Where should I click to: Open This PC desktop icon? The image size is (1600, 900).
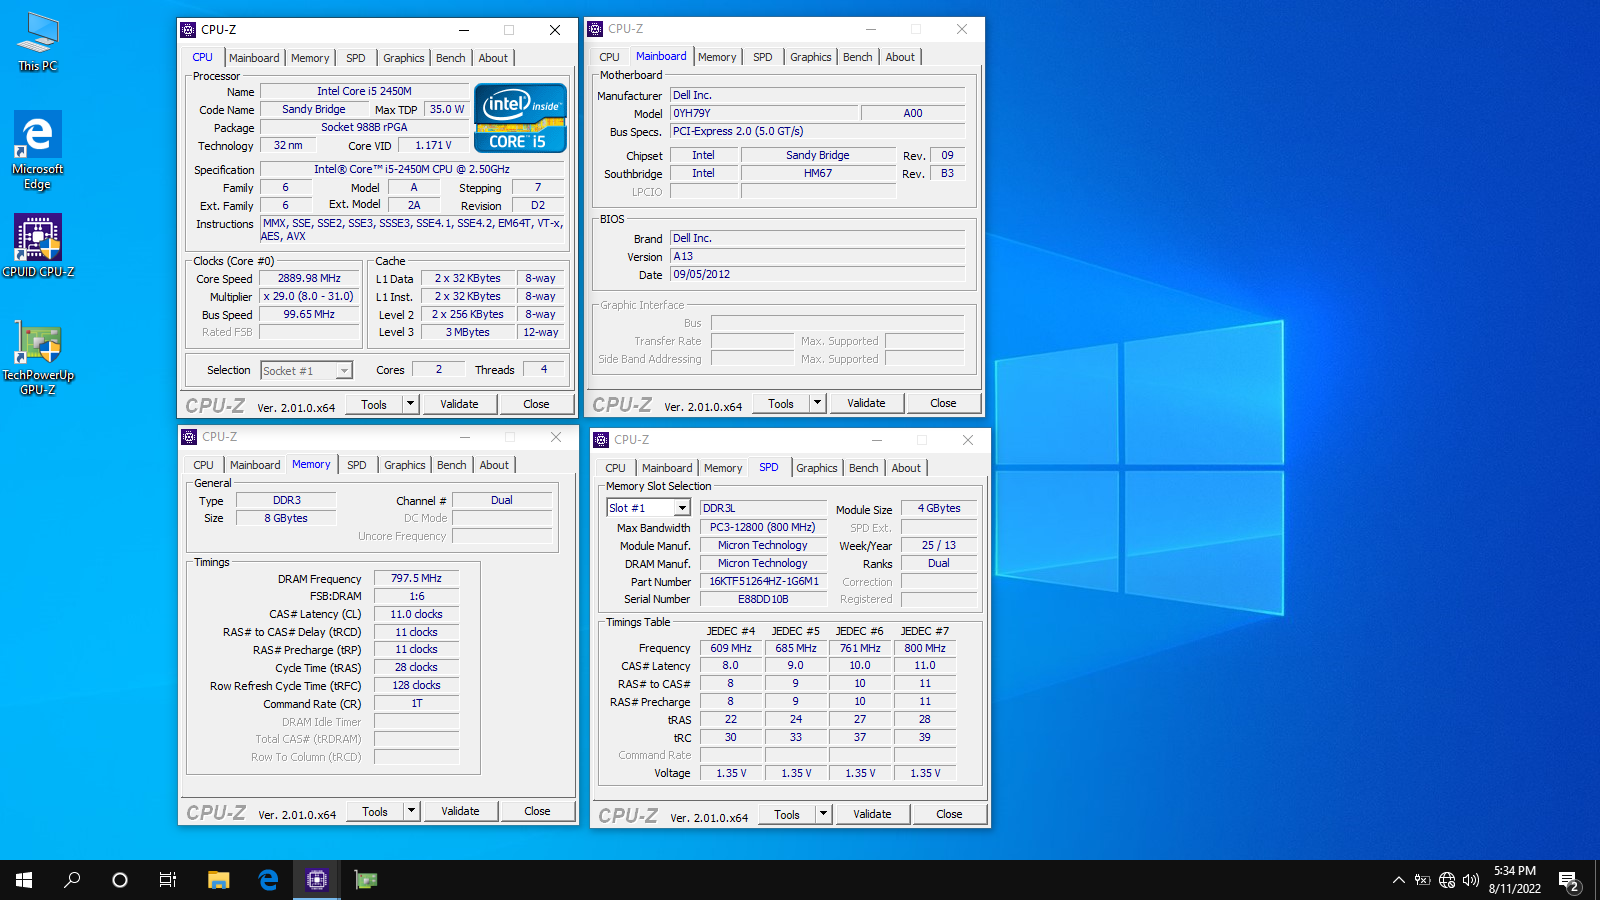coord(38,42)
